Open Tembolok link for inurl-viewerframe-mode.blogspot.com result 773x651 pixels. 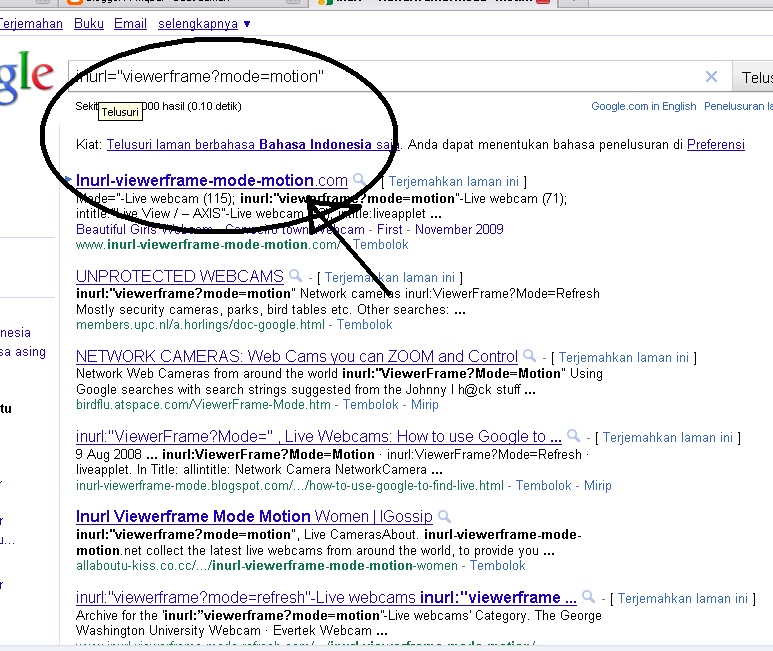coord(543,485)
